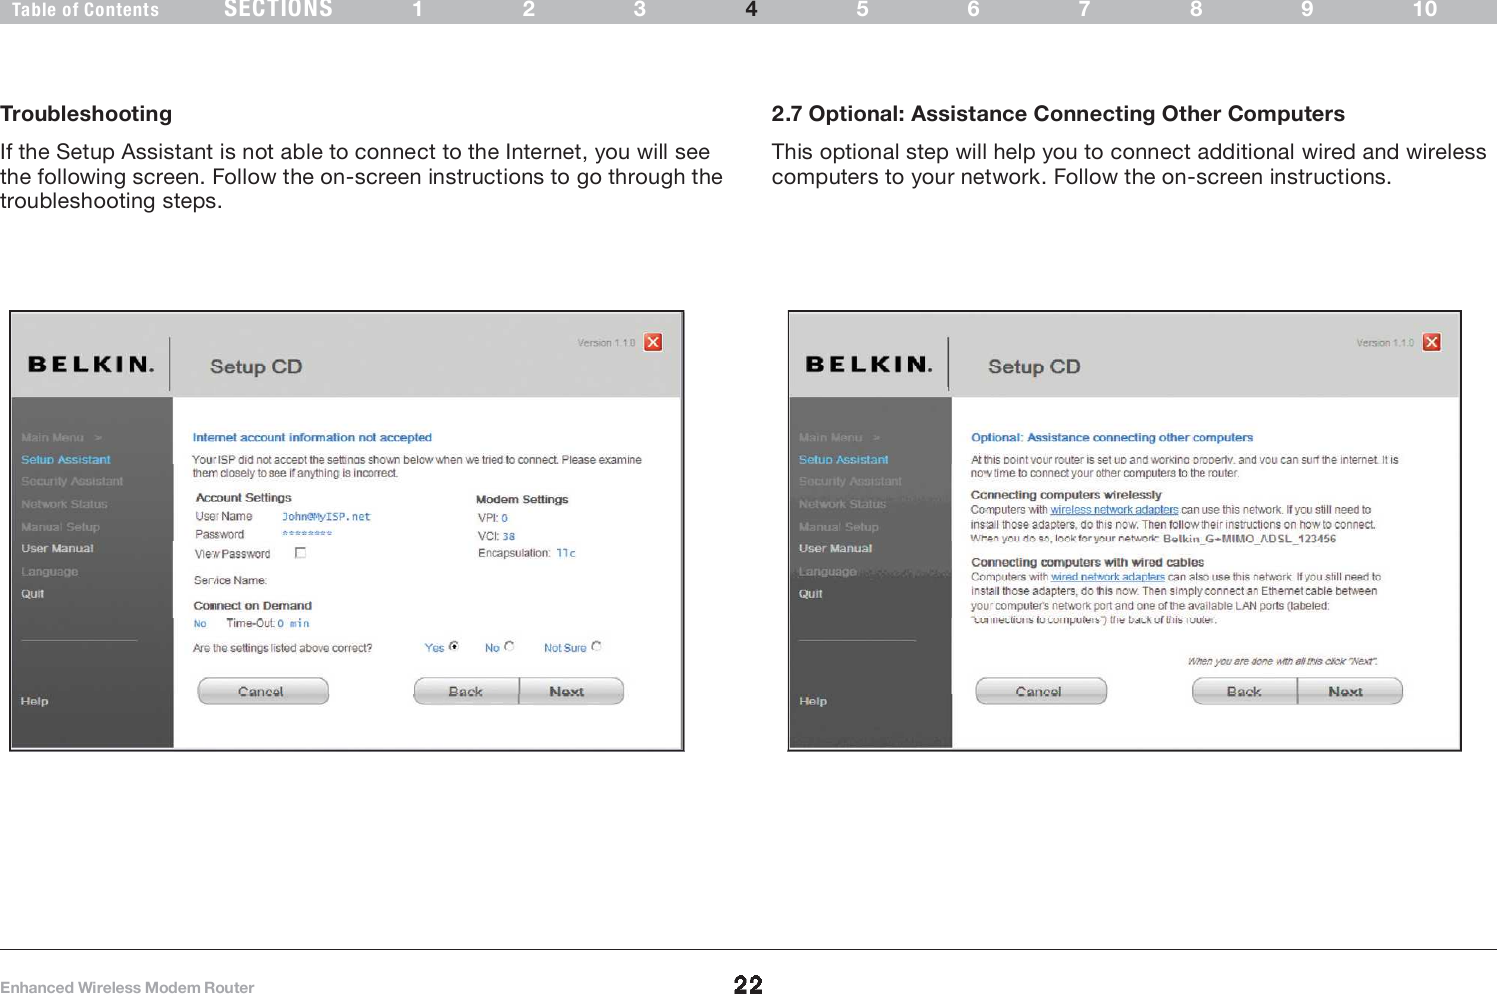1497x994 pixels.
Task: Open Network Status in left window sidebar
Action: [x=64, y=505]
